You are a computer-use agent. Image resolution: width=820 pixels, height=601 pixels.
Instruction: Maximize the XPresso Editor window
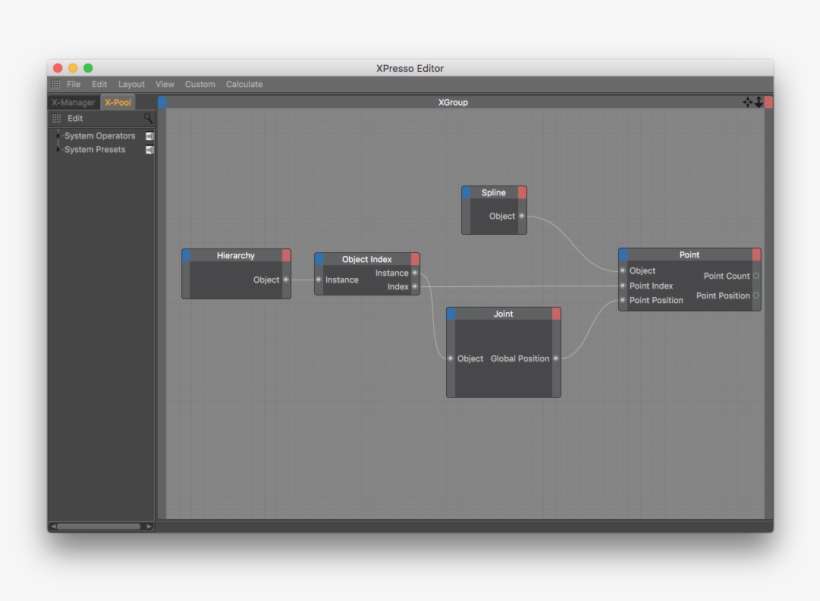pos(88,68)
